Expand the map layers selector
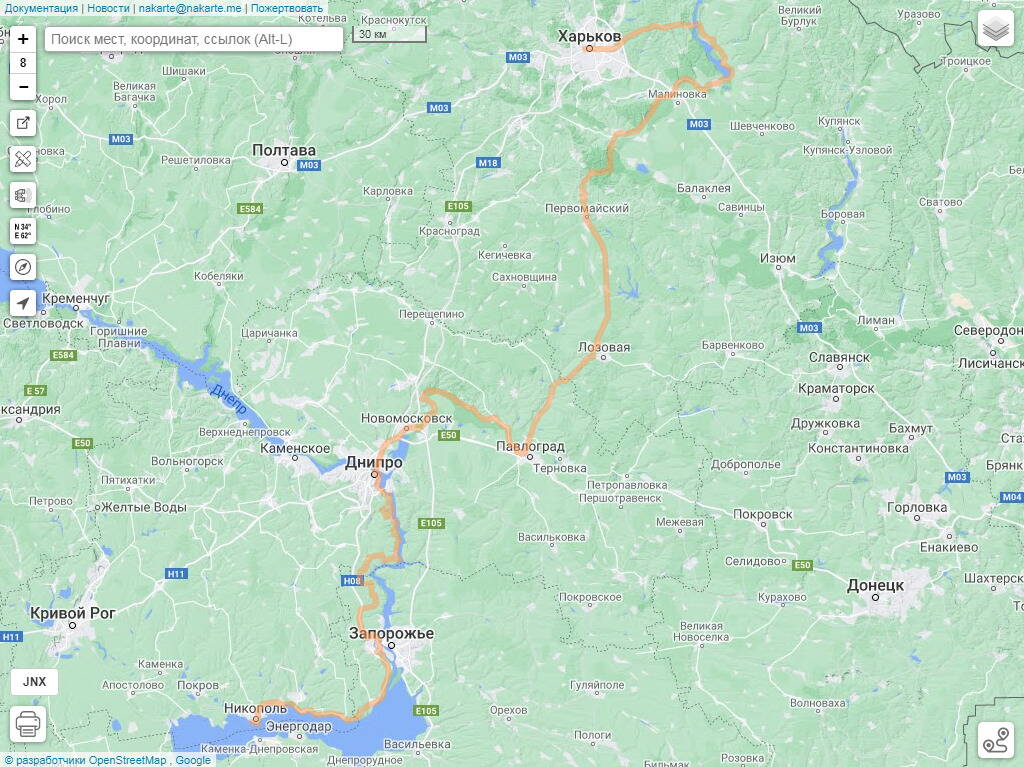 pyautogui.click(x=995, y=29)
